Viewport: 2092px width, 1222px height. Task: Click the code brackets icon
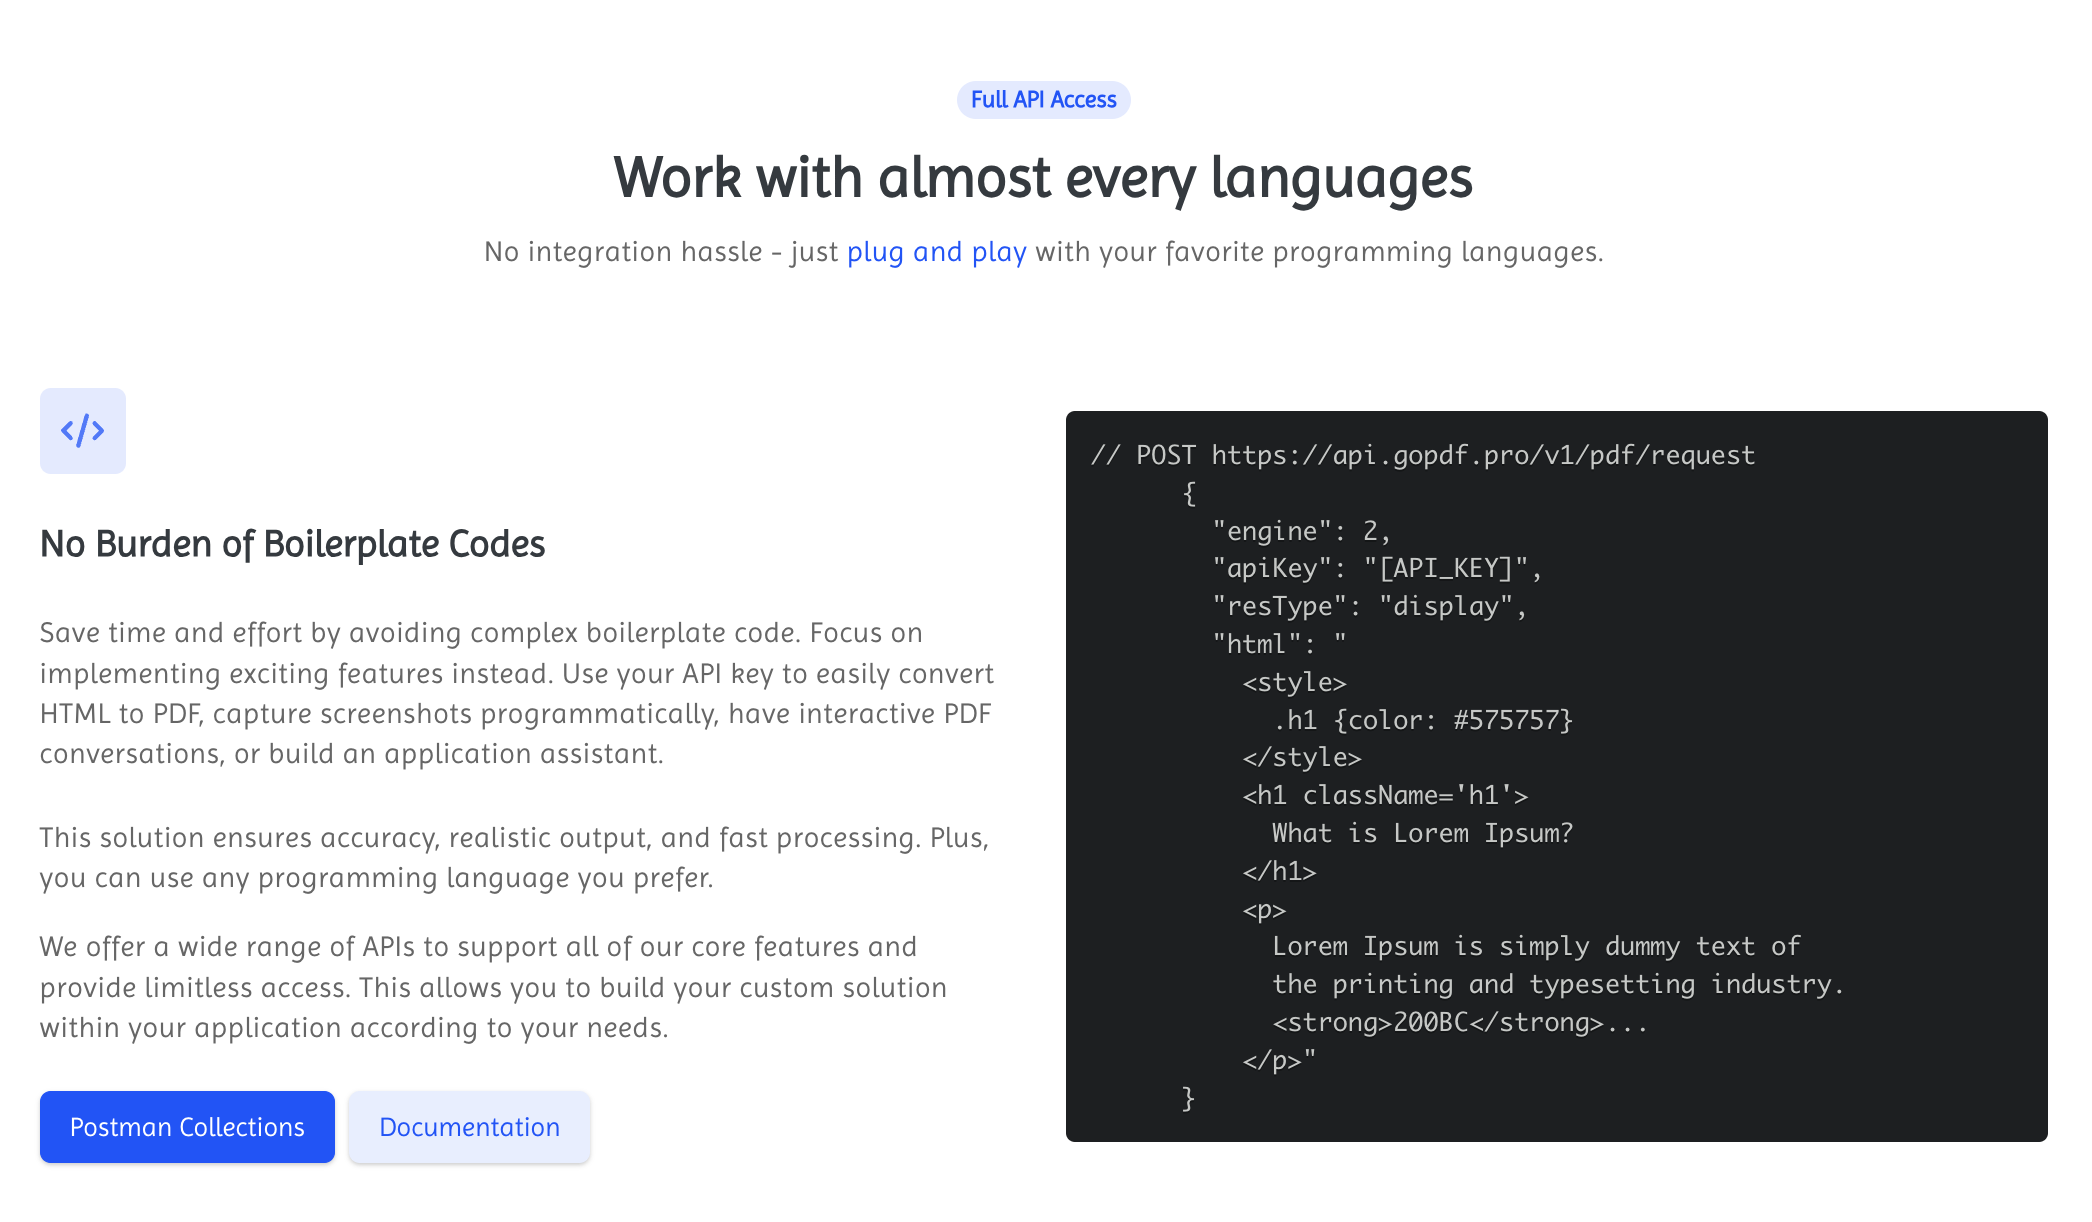(x=83, y=431)
